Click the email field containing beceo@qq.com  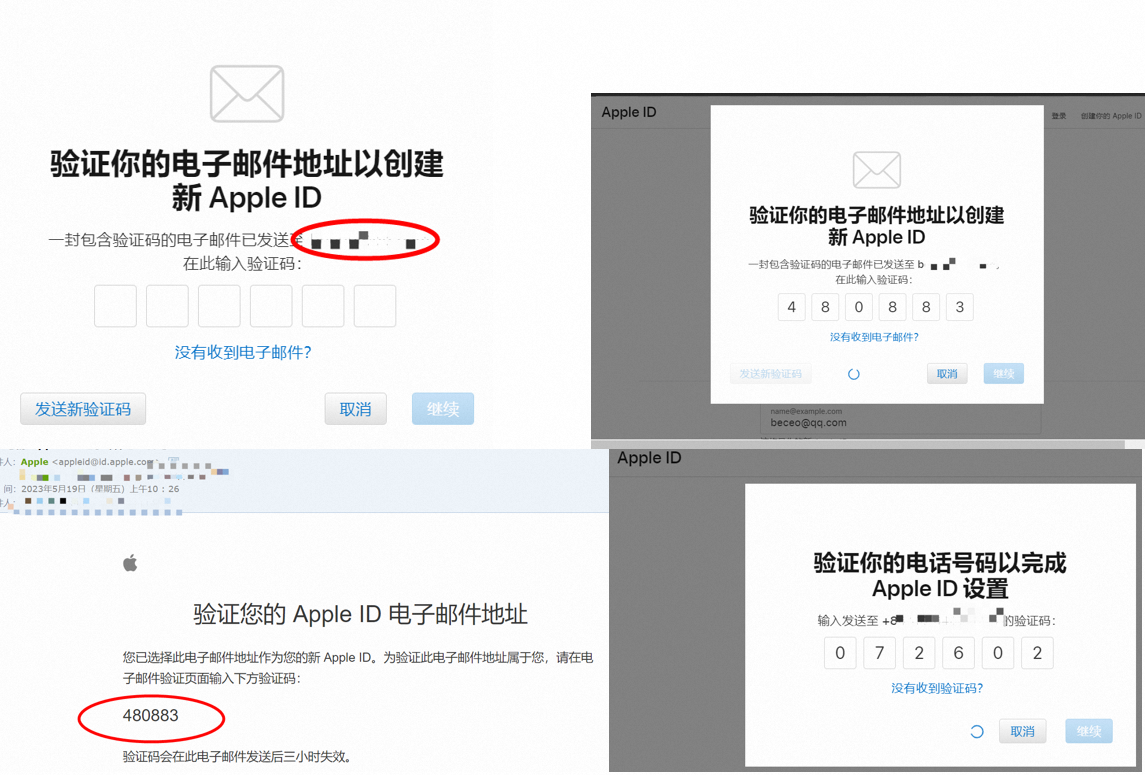click(x=900, y=419)
